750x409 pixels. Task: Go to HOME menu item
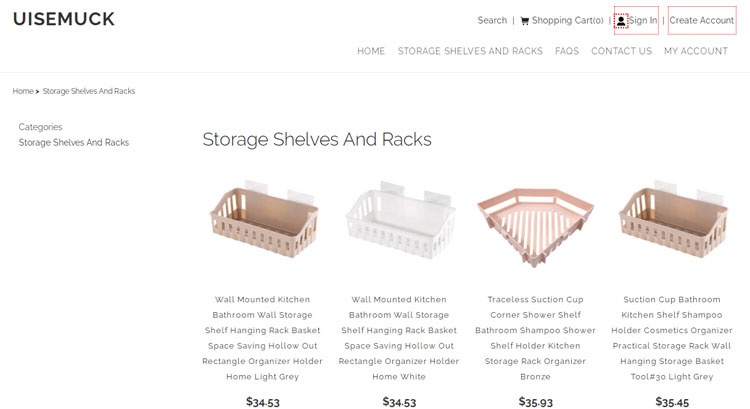point(371,51)
